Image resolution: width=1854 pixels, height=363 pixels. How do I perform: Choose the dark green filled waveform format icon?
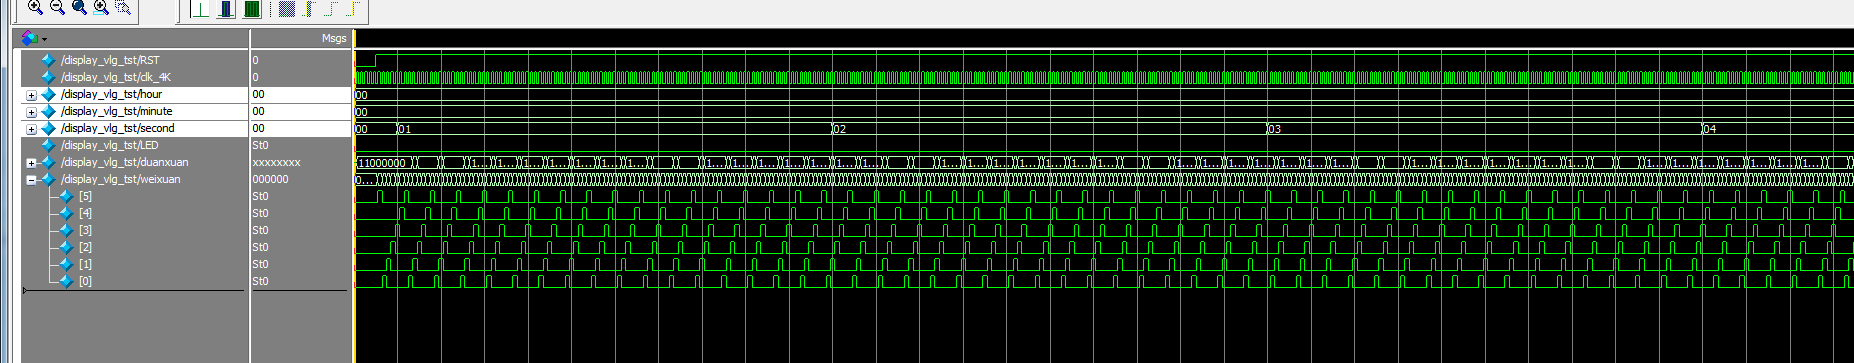pos(252,9)
